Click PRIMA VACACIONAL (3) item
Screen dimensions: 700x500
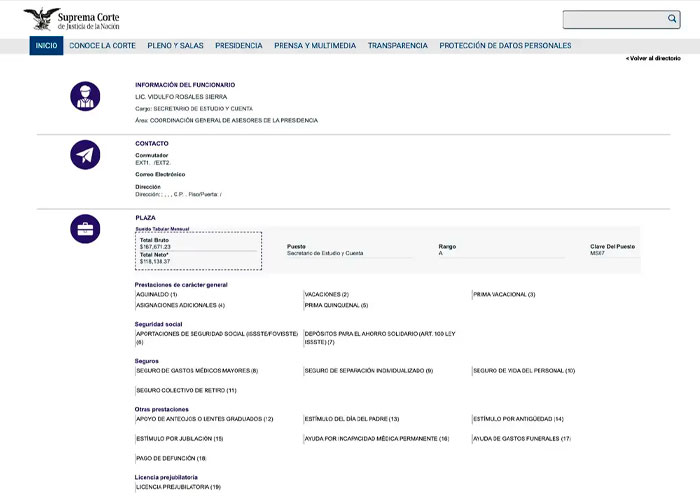click(504, 294)
